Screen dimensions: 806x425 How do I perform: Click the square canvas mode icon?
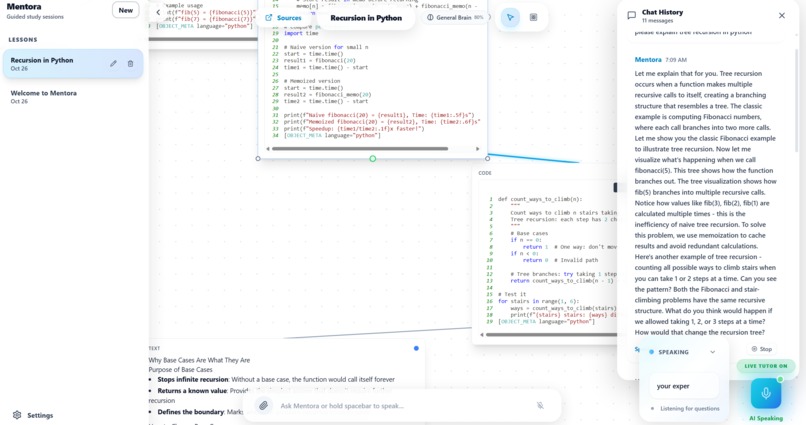534,17
